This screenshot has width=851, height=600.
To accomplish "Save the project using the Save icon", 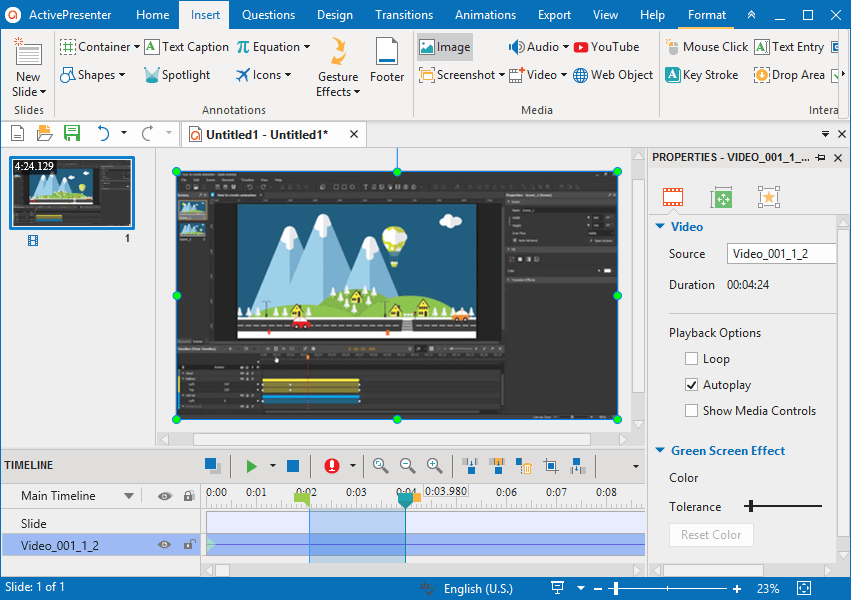I will coord(71,132).
